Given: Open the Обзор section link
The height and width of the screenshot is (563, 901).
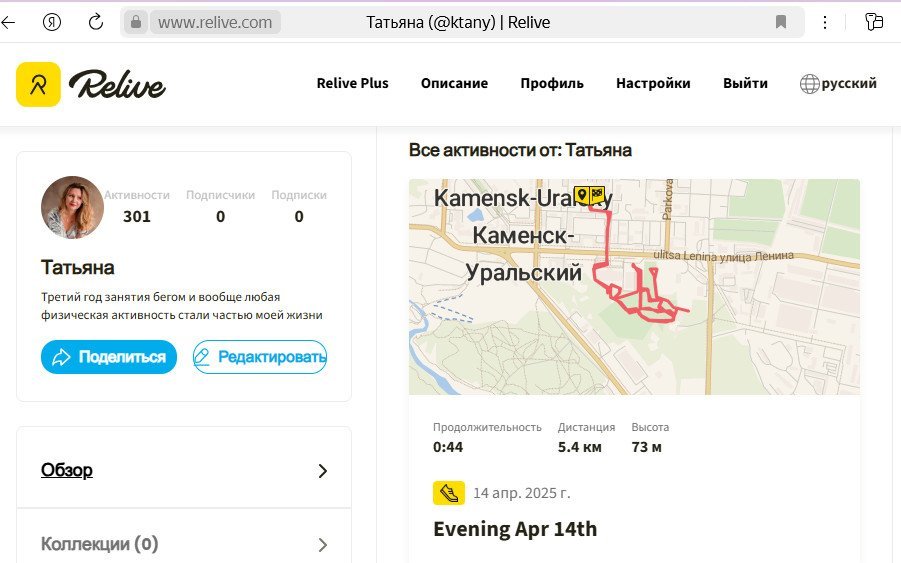Looking at the screenshot, I should (x=67, y=470).
